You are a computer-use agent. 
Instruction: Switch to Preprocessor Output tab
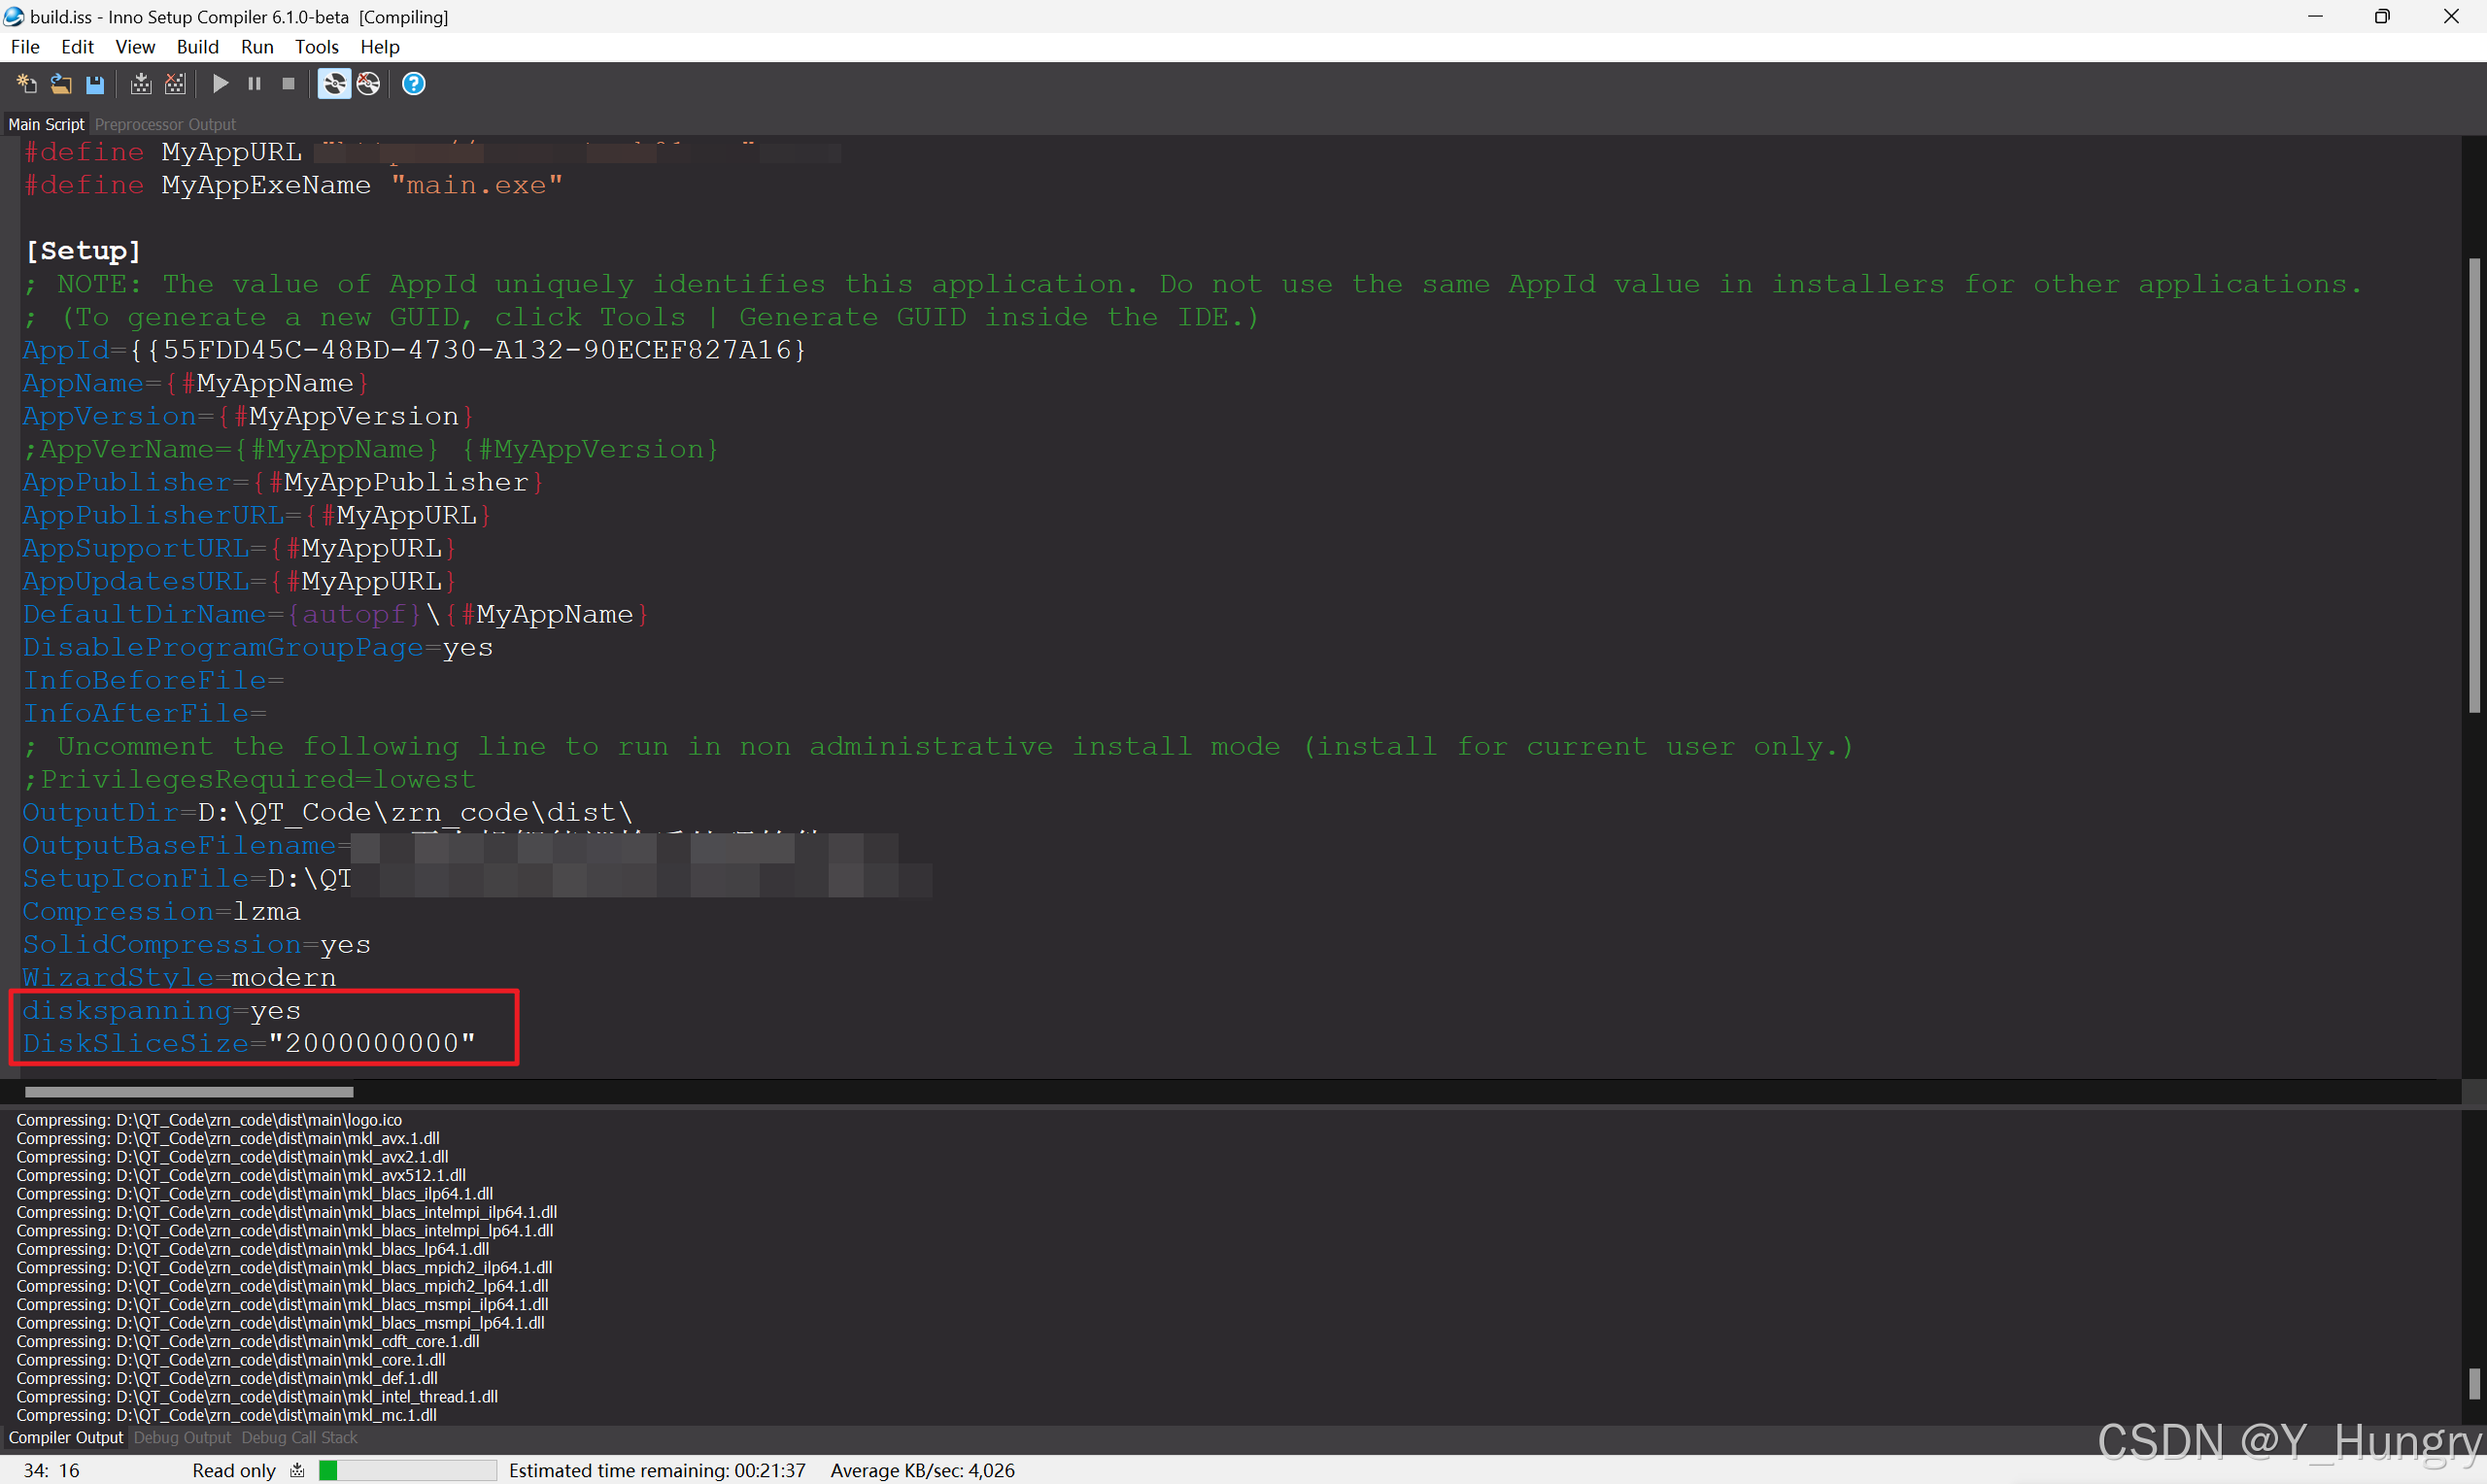coord(165,124)
